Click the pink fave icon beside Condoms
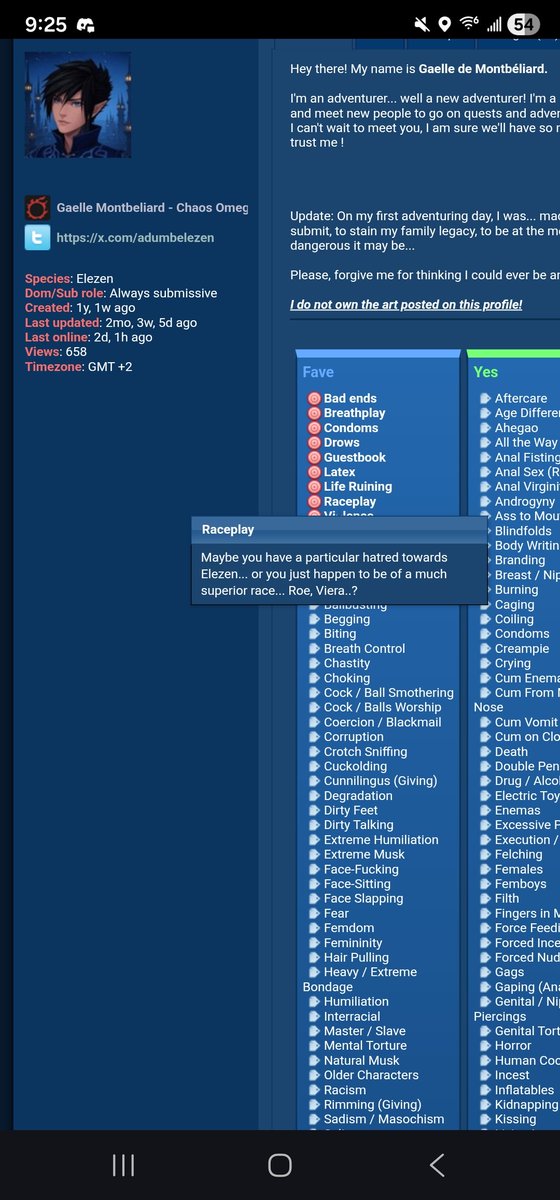The width and height of the screenshot is (560, 1200). pyautogui.click(x=314, y=428)
